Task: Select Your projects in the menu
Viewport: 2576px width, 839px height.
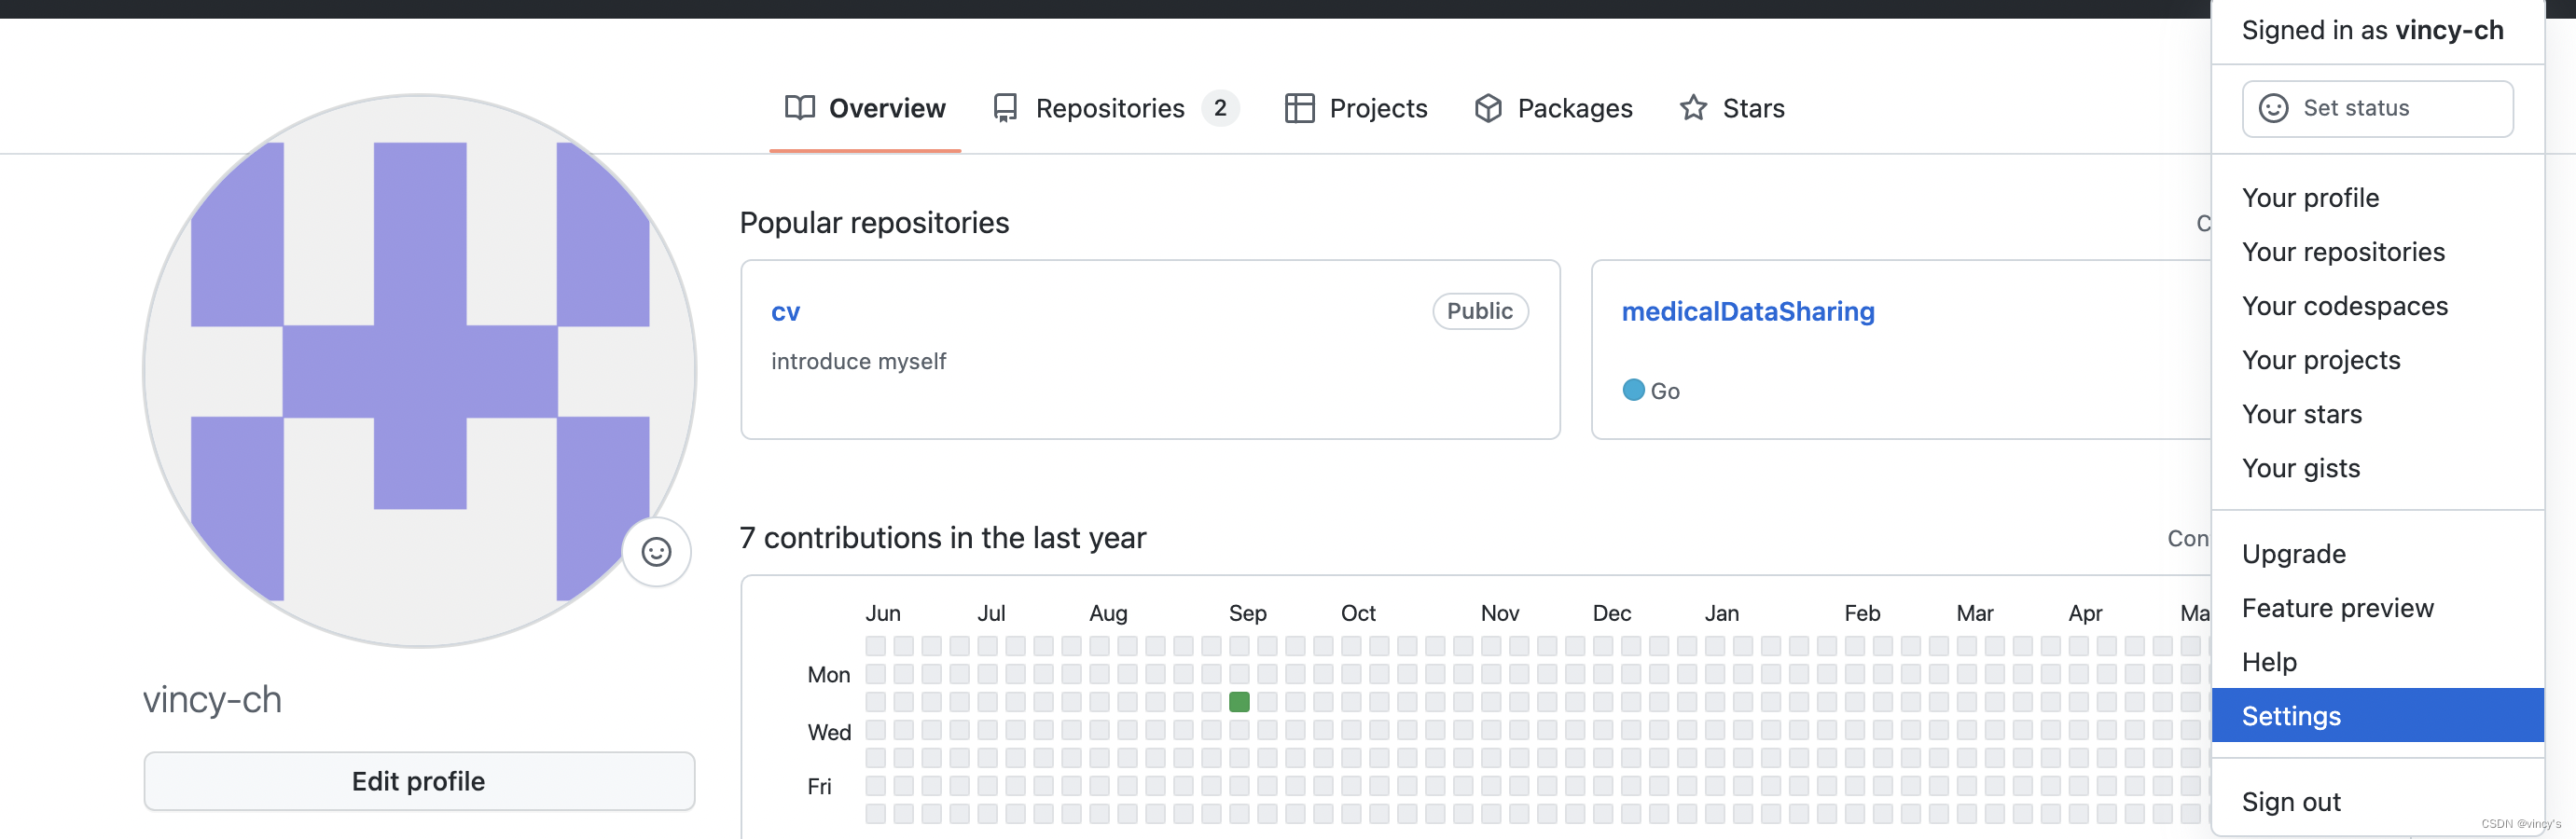Action: point(2377,360)
